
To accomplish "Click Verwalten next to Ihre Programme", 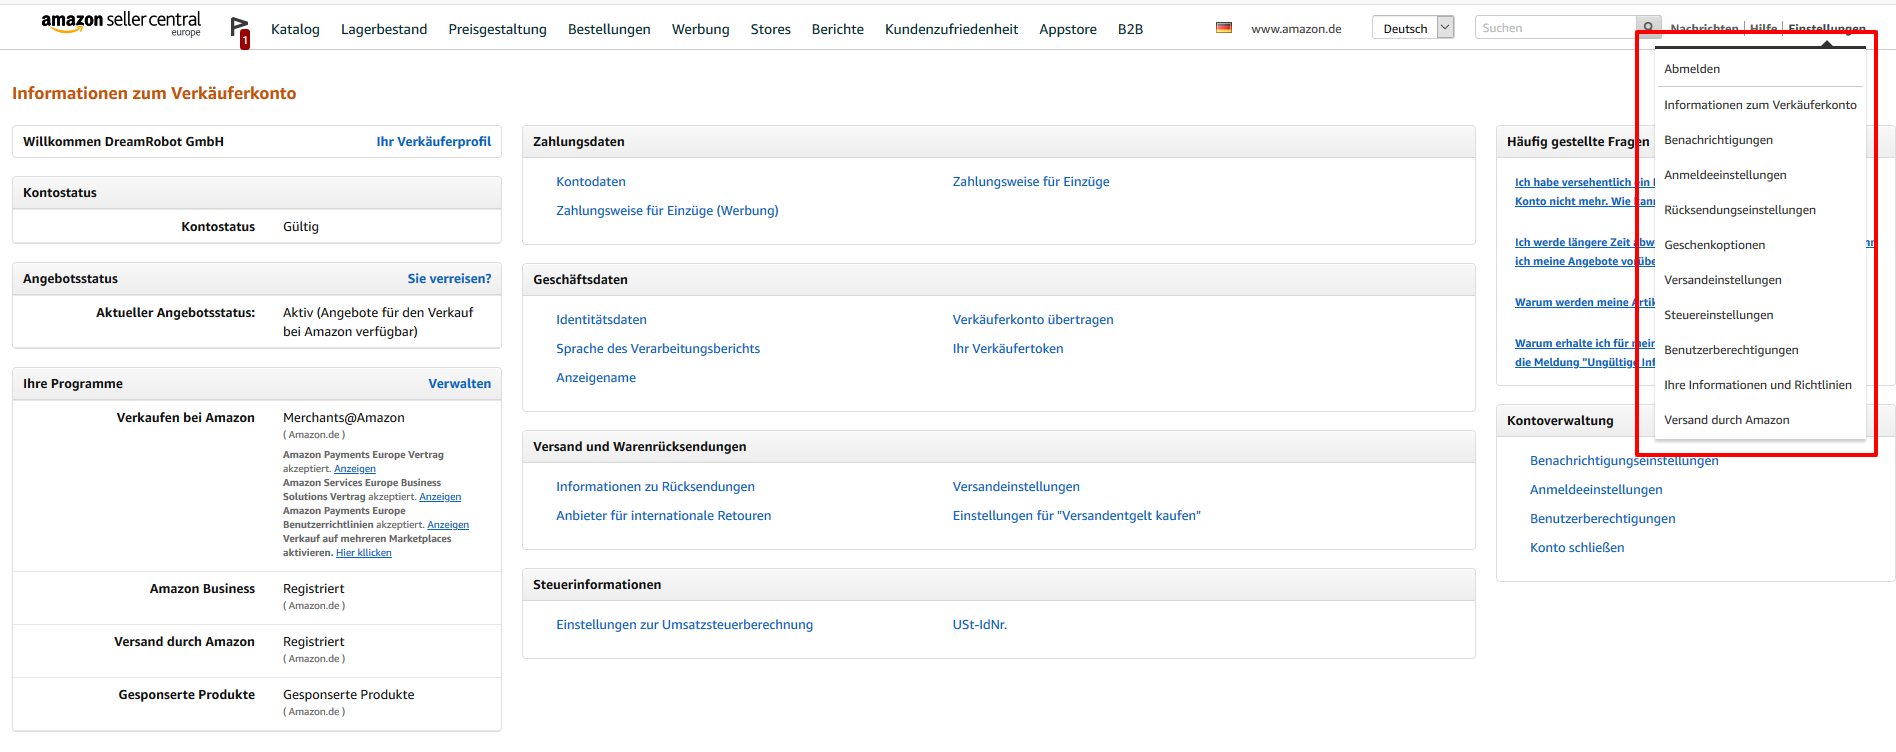I will tap(460, 384).
